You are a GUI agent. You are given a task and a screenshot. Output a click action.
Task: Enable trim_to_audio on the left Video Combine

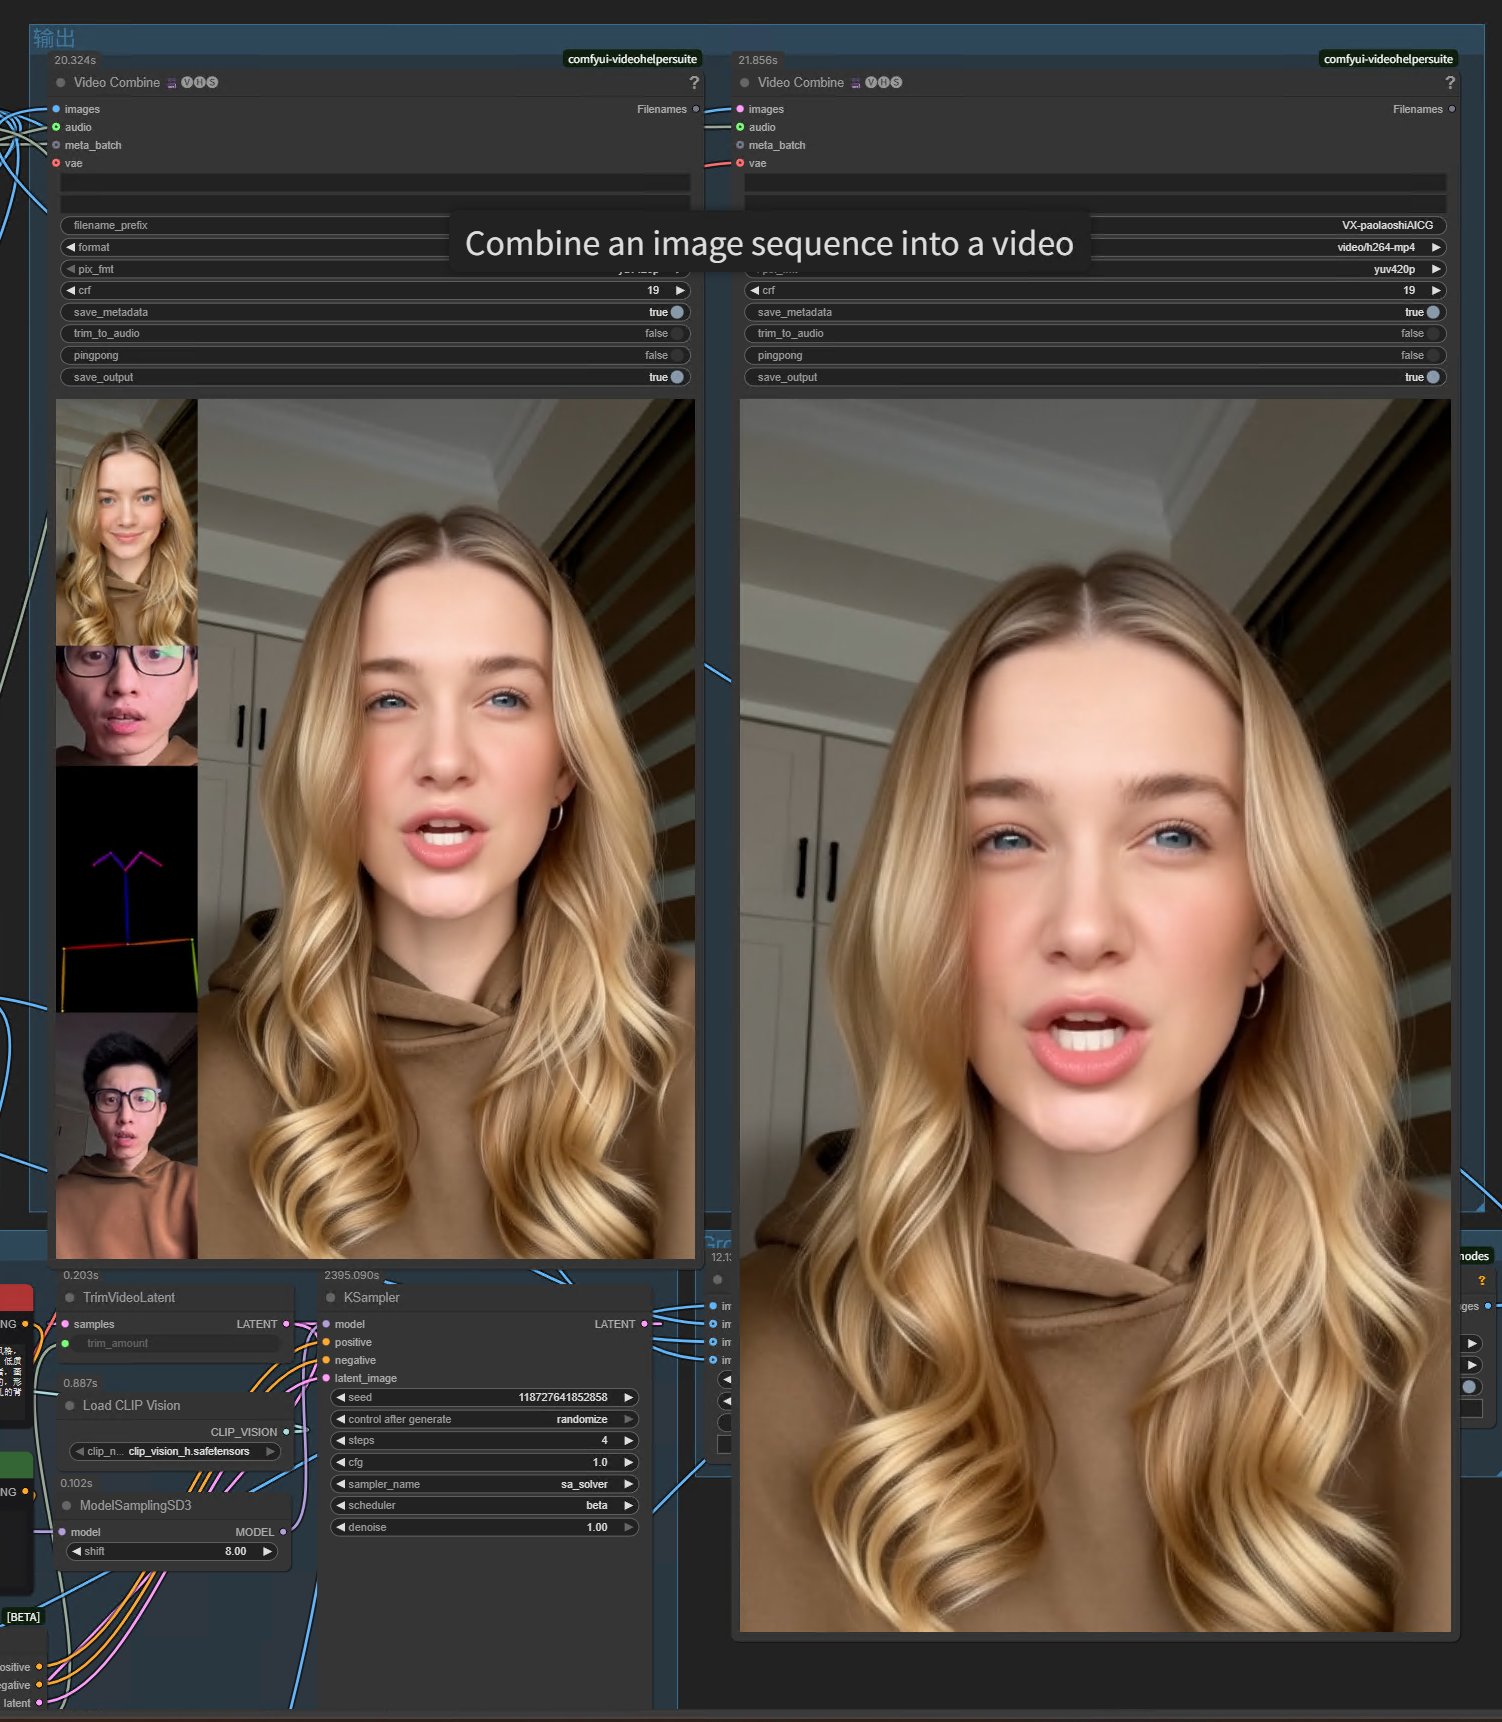tap(677, 334)
